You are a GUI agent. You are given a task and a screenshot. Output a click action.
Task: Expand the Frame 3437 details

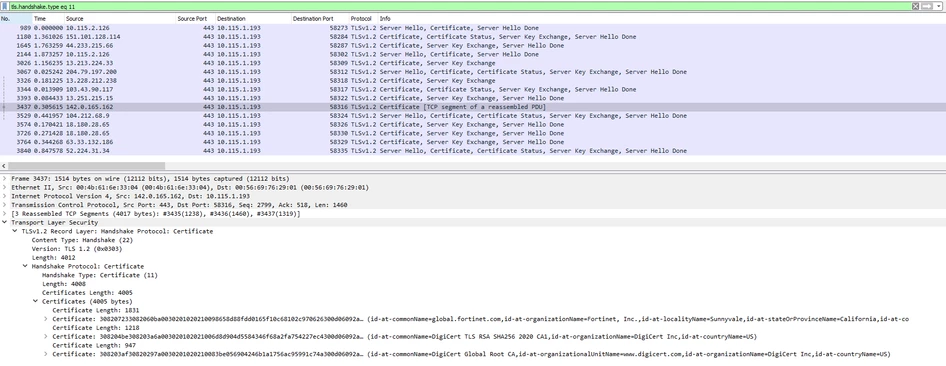(5, 179)
